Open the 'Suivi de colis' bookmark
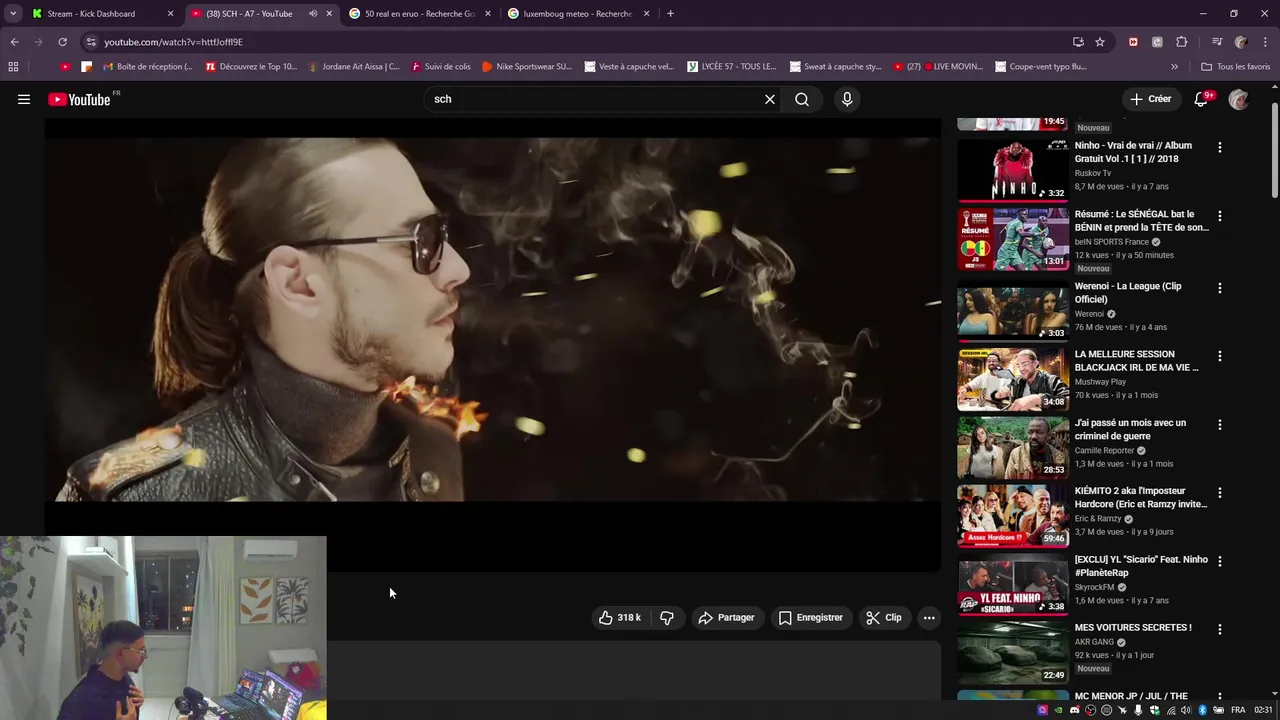Screen dimensions: 1280x720 coord(439,67)
